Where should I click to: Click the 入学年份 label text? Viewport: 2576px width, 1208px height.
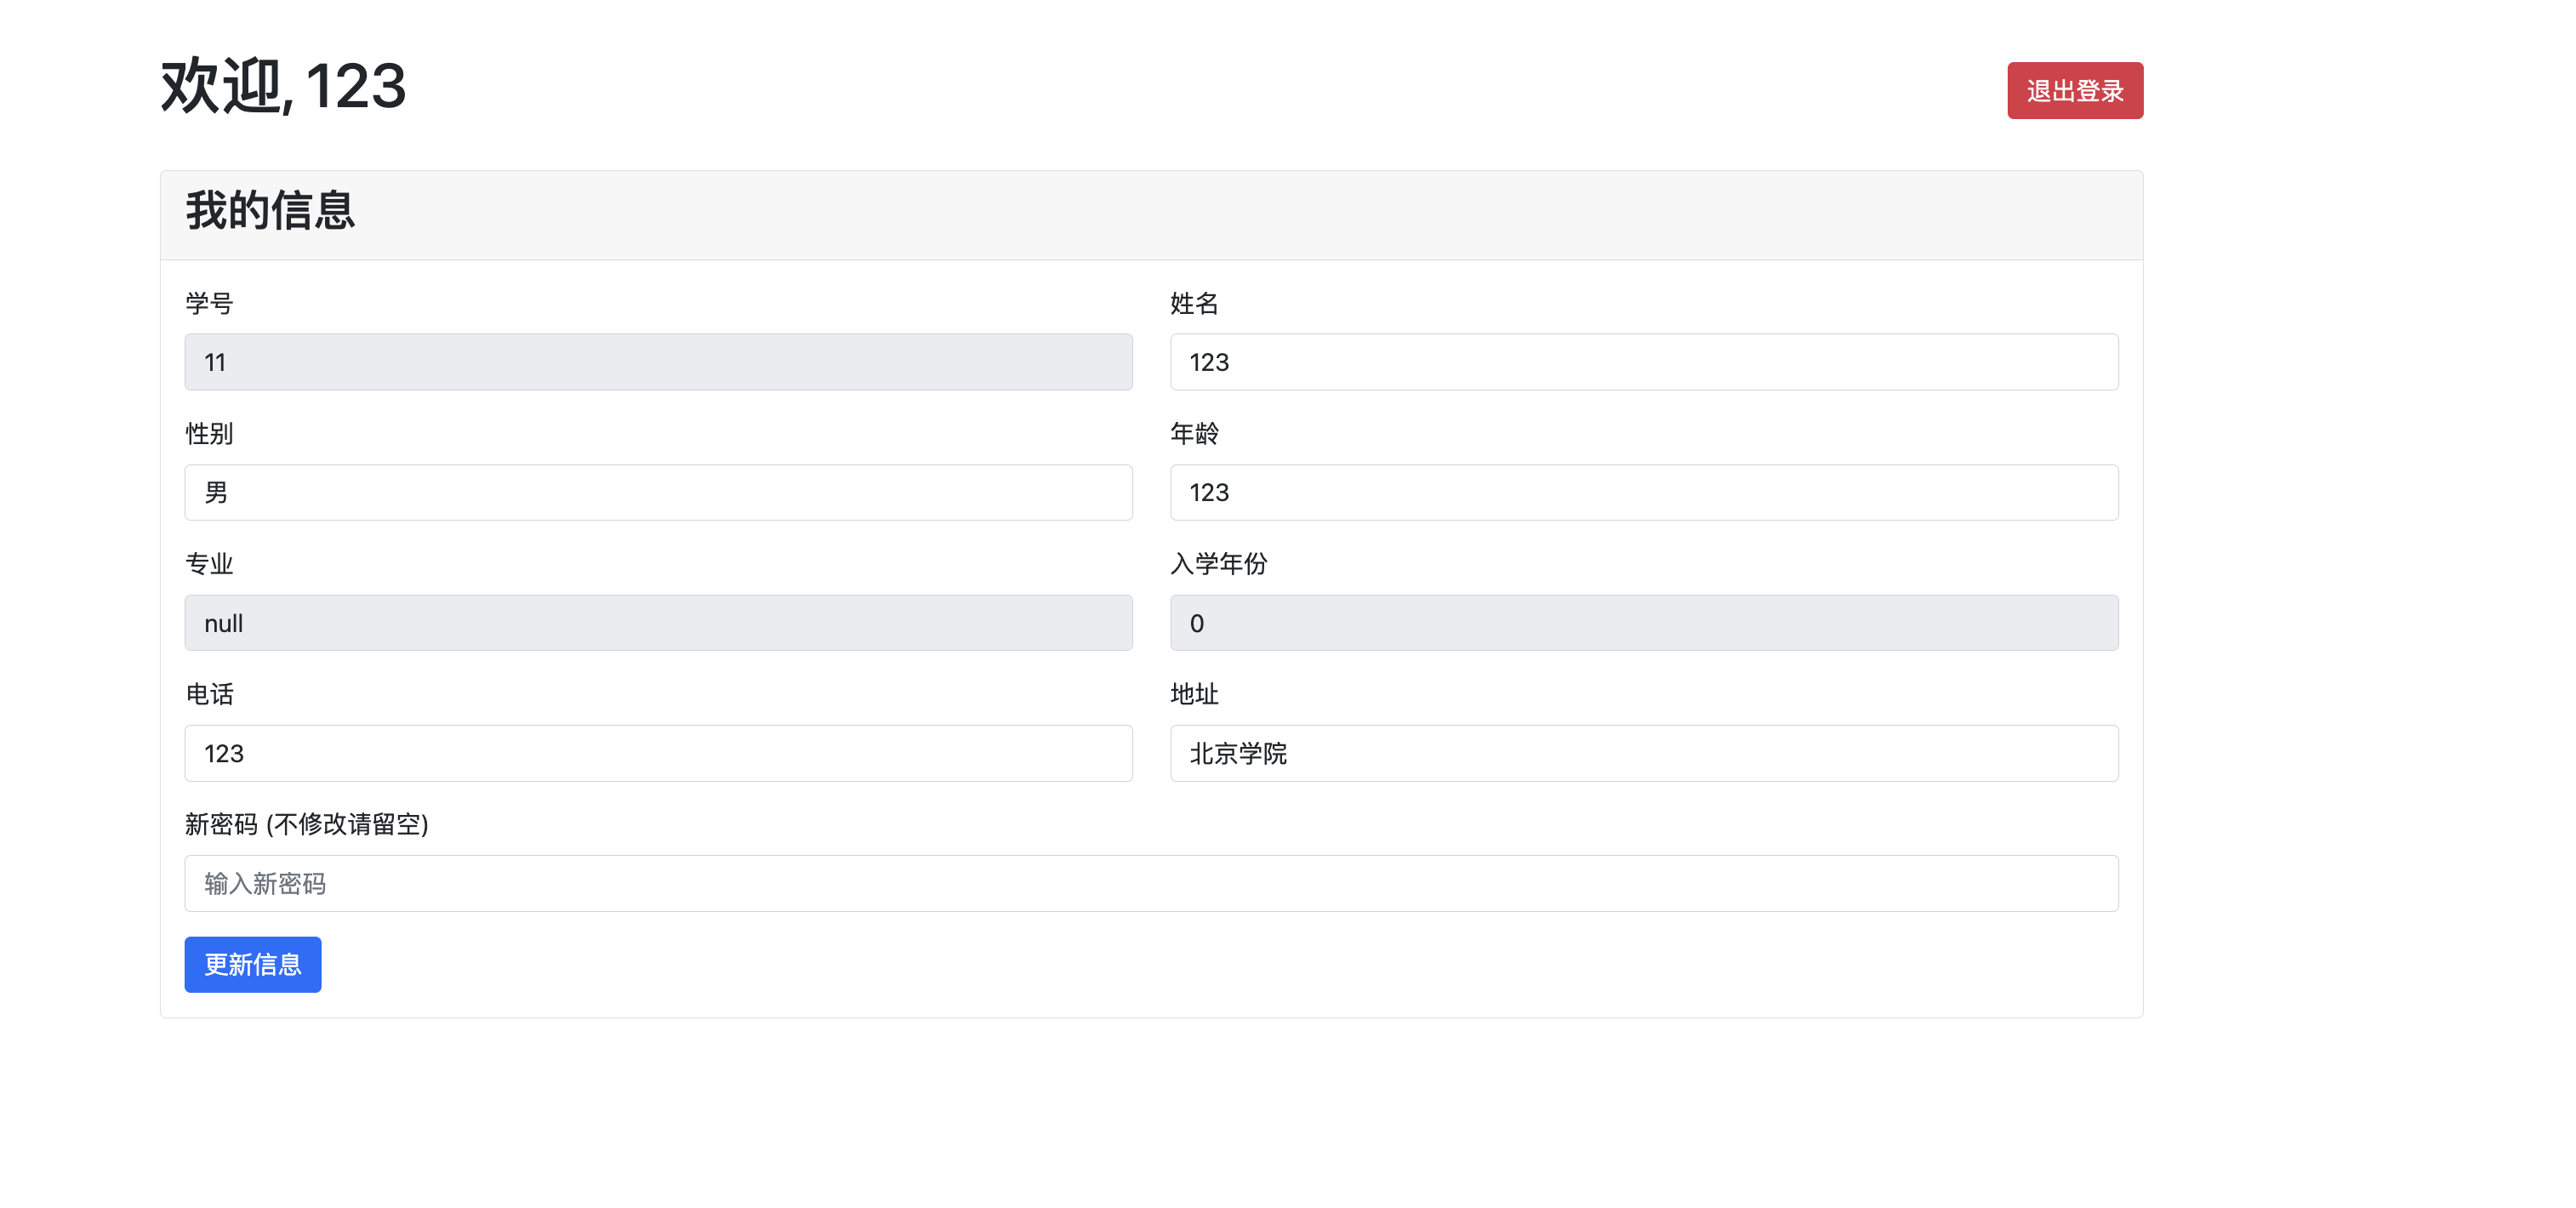1218,564
